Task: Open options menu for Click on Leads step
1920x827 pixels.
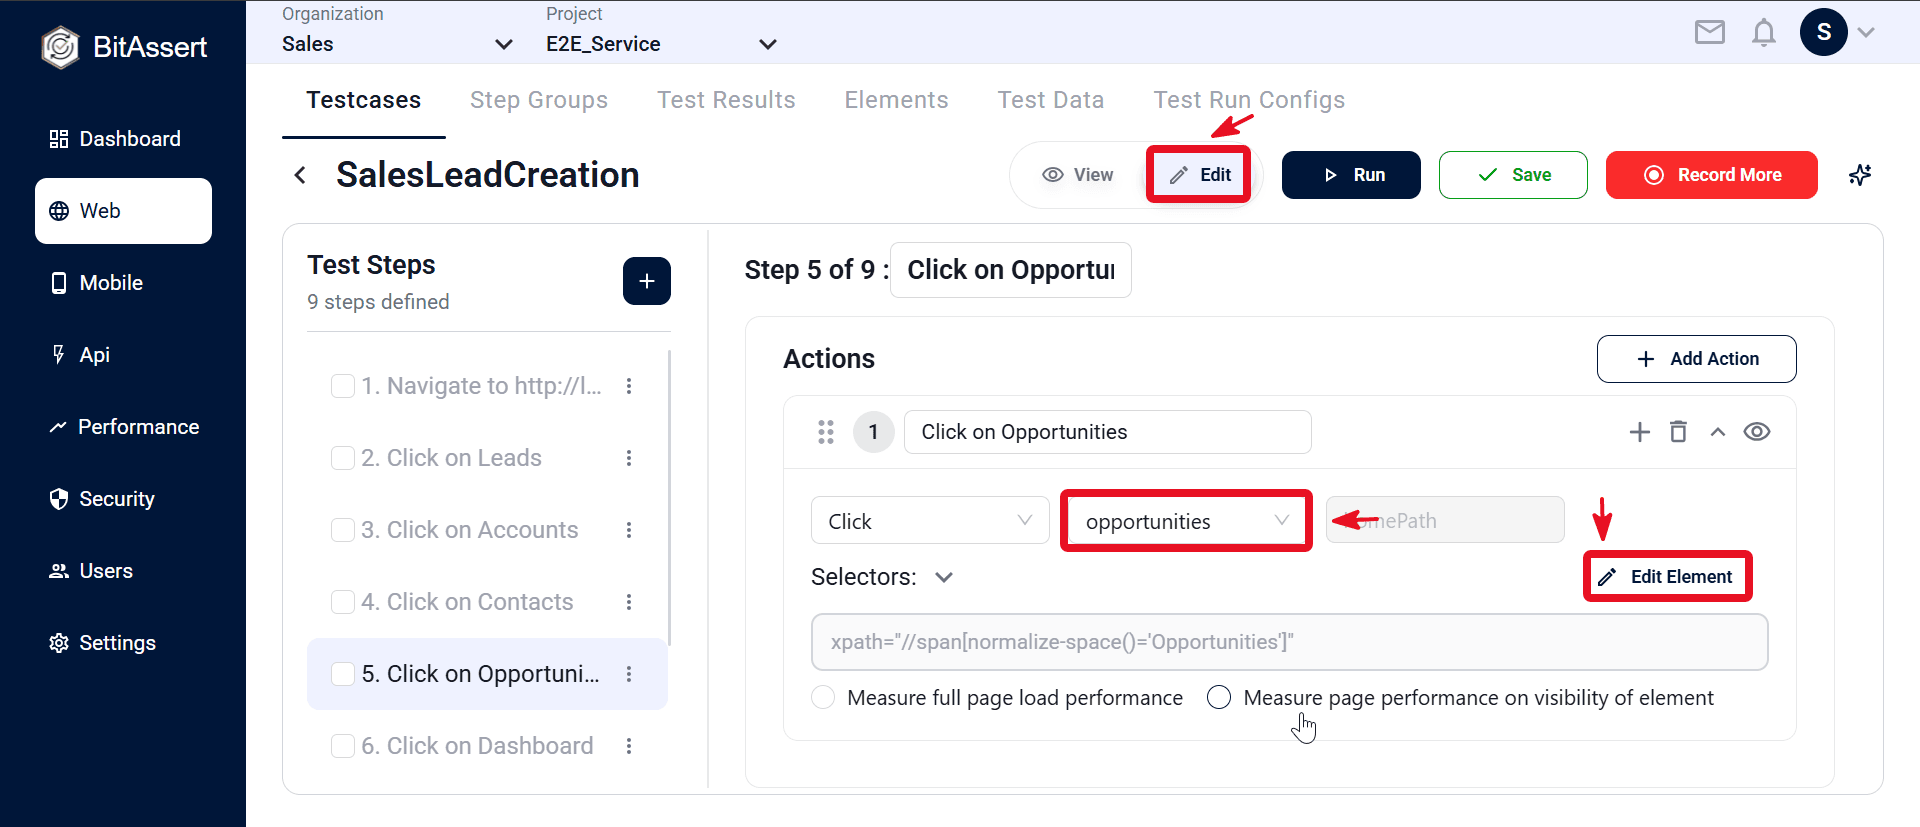Action: click(629, 458)
